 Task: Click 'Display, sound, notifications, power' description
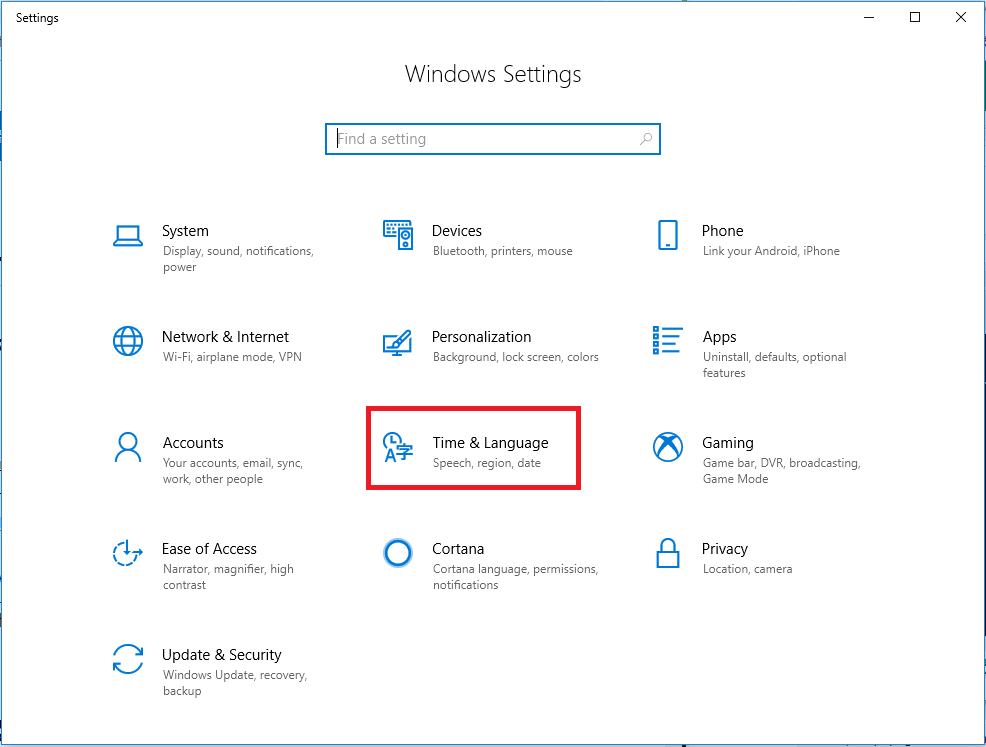238,259
